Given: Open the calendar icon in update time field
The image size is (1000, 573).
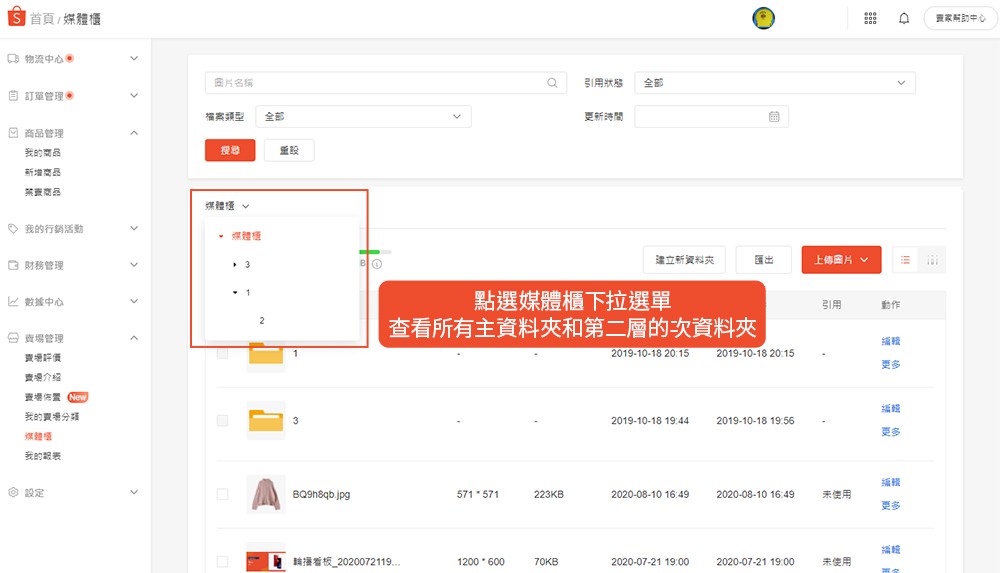Looking at the screenshot, I should [x=774, y=117].
